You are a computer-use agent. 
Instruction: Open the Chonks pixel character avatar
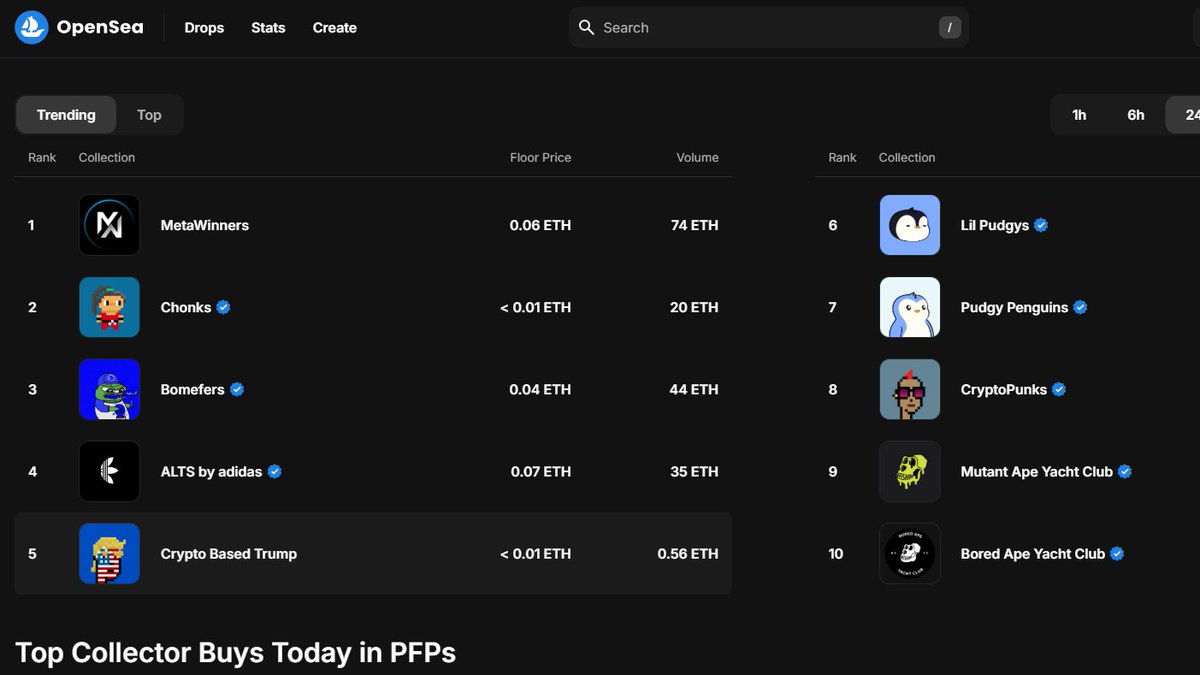[109, 307]
